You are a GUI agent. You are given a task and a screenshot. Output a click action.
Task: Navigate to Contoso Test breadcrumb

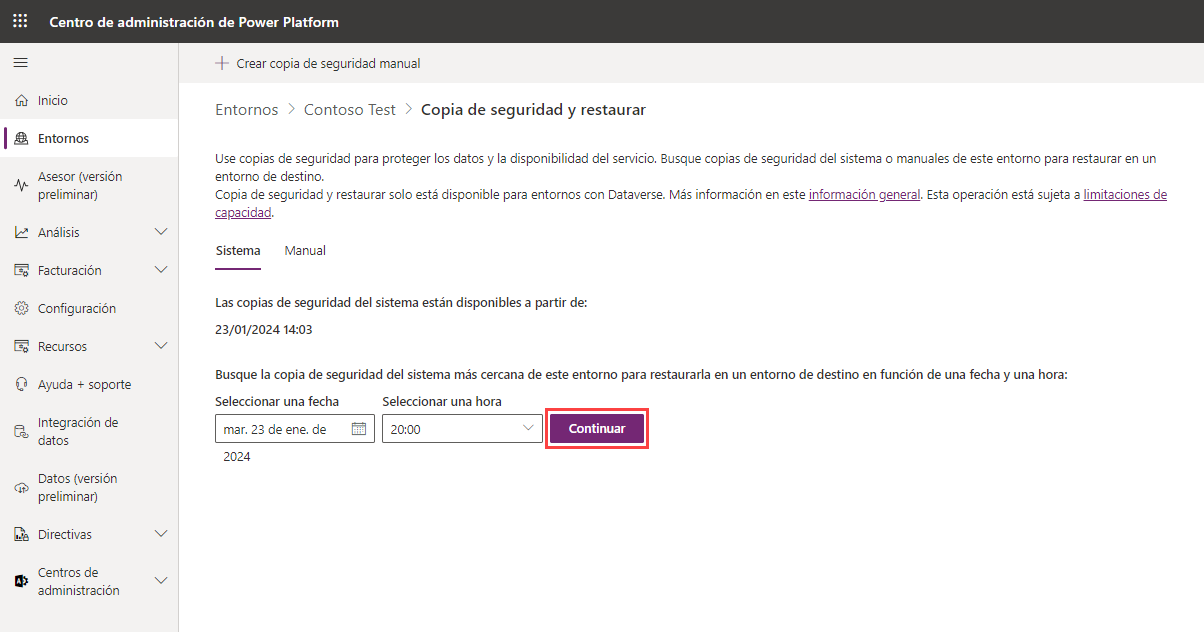tap(350, 110)
